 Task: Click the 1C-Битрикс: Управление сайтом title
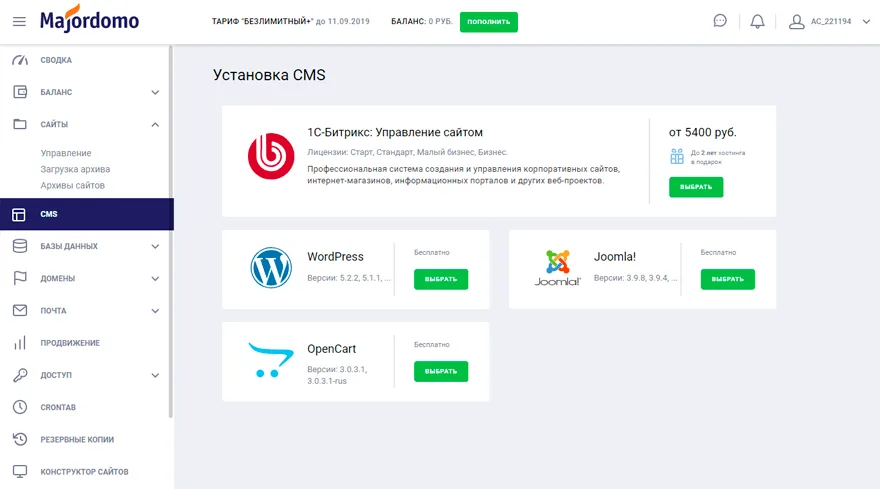tap(395, 132)
